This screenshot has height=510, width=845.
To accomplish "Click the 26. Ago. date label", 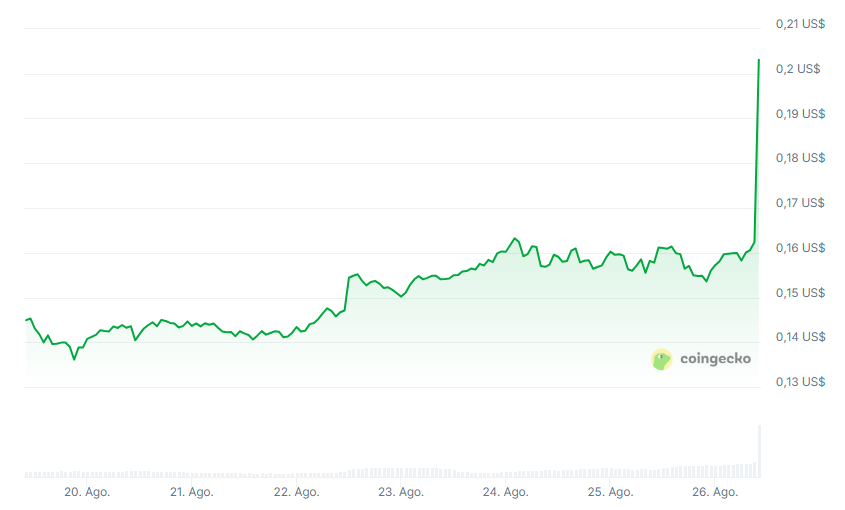I will point(714,492).
